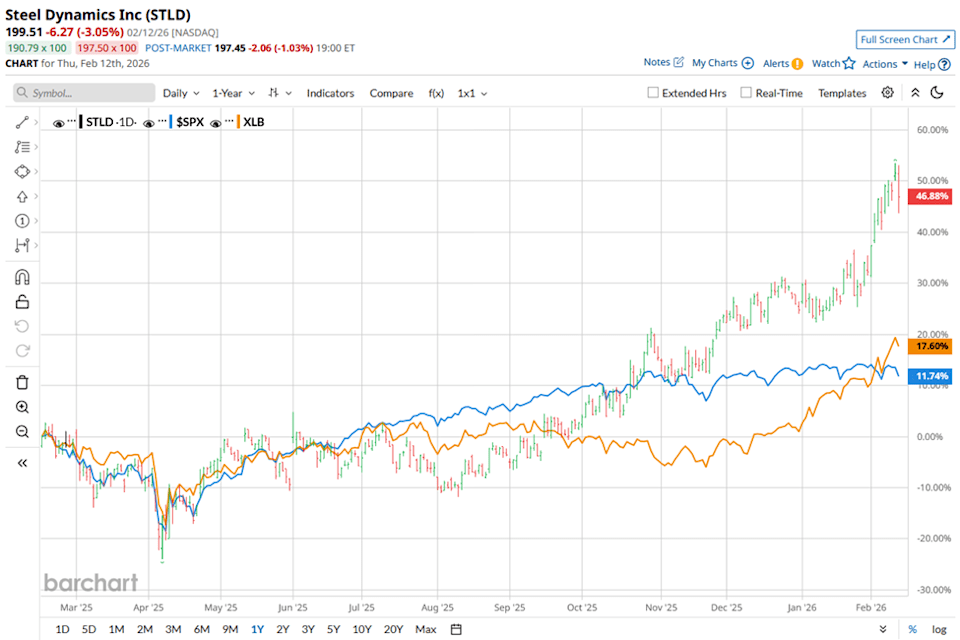Click the Full Screen Chart button

(905, 39)
